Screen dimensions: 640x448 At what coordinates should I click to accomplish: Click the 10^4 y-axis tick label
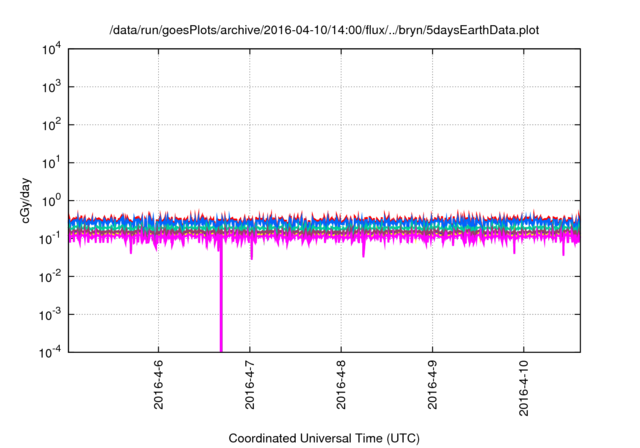[x=51, y=49]
